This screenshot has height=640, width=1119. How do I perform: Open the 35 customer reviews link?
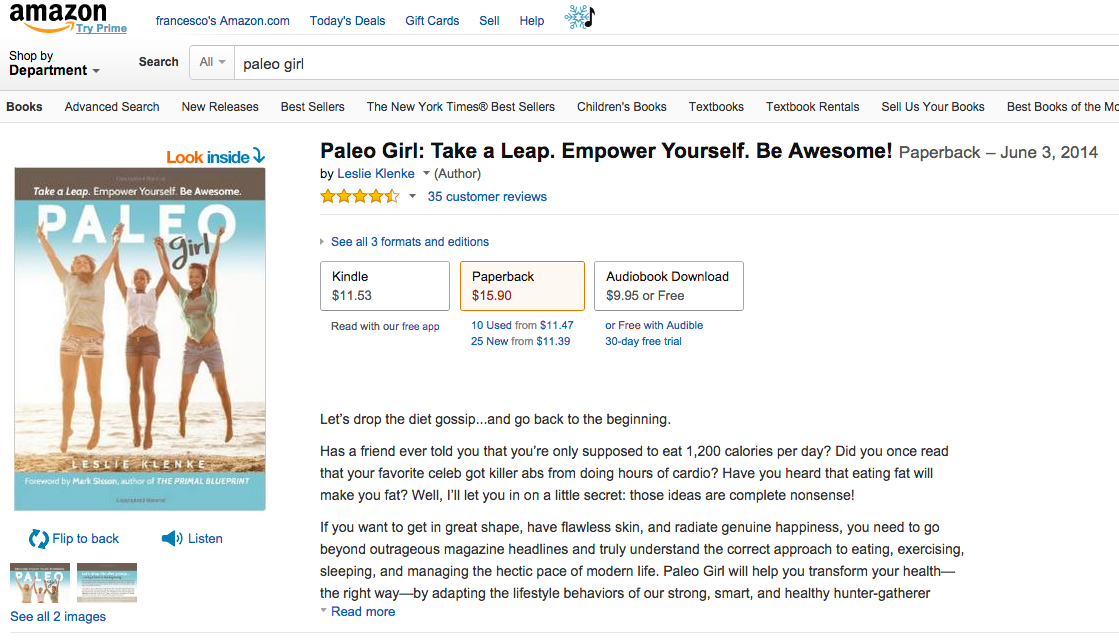point(487,197)
